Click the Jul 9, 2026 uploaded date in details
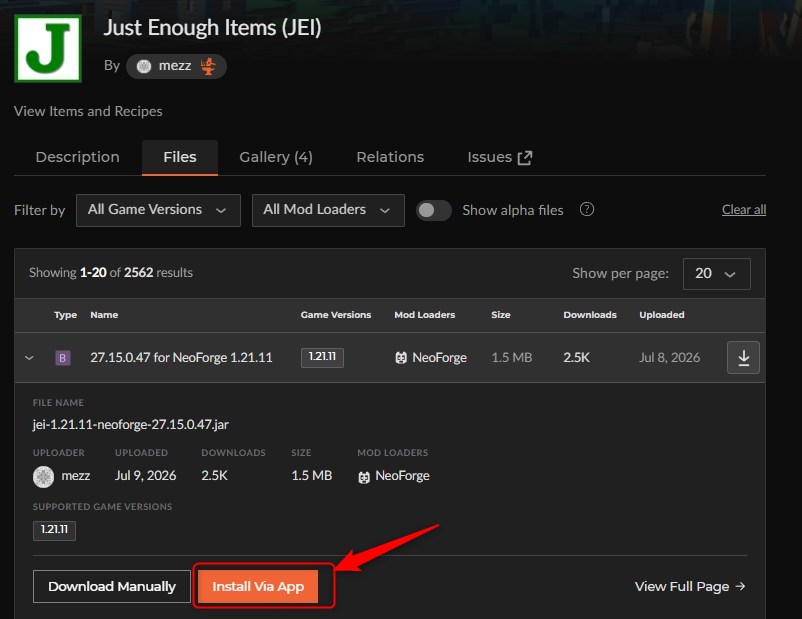 pos(145,476)
